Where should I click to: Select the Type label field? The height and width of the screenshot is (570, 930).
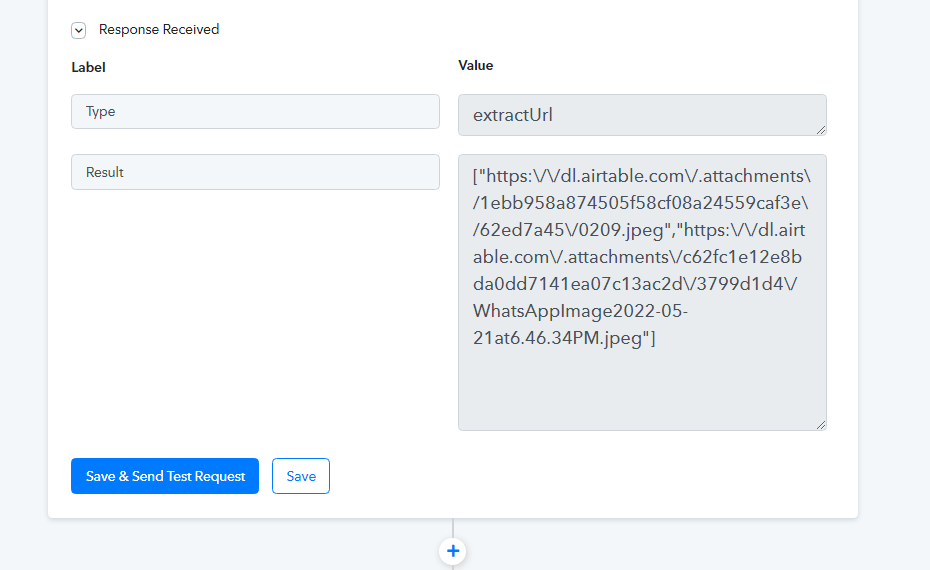tap(255, 112)
